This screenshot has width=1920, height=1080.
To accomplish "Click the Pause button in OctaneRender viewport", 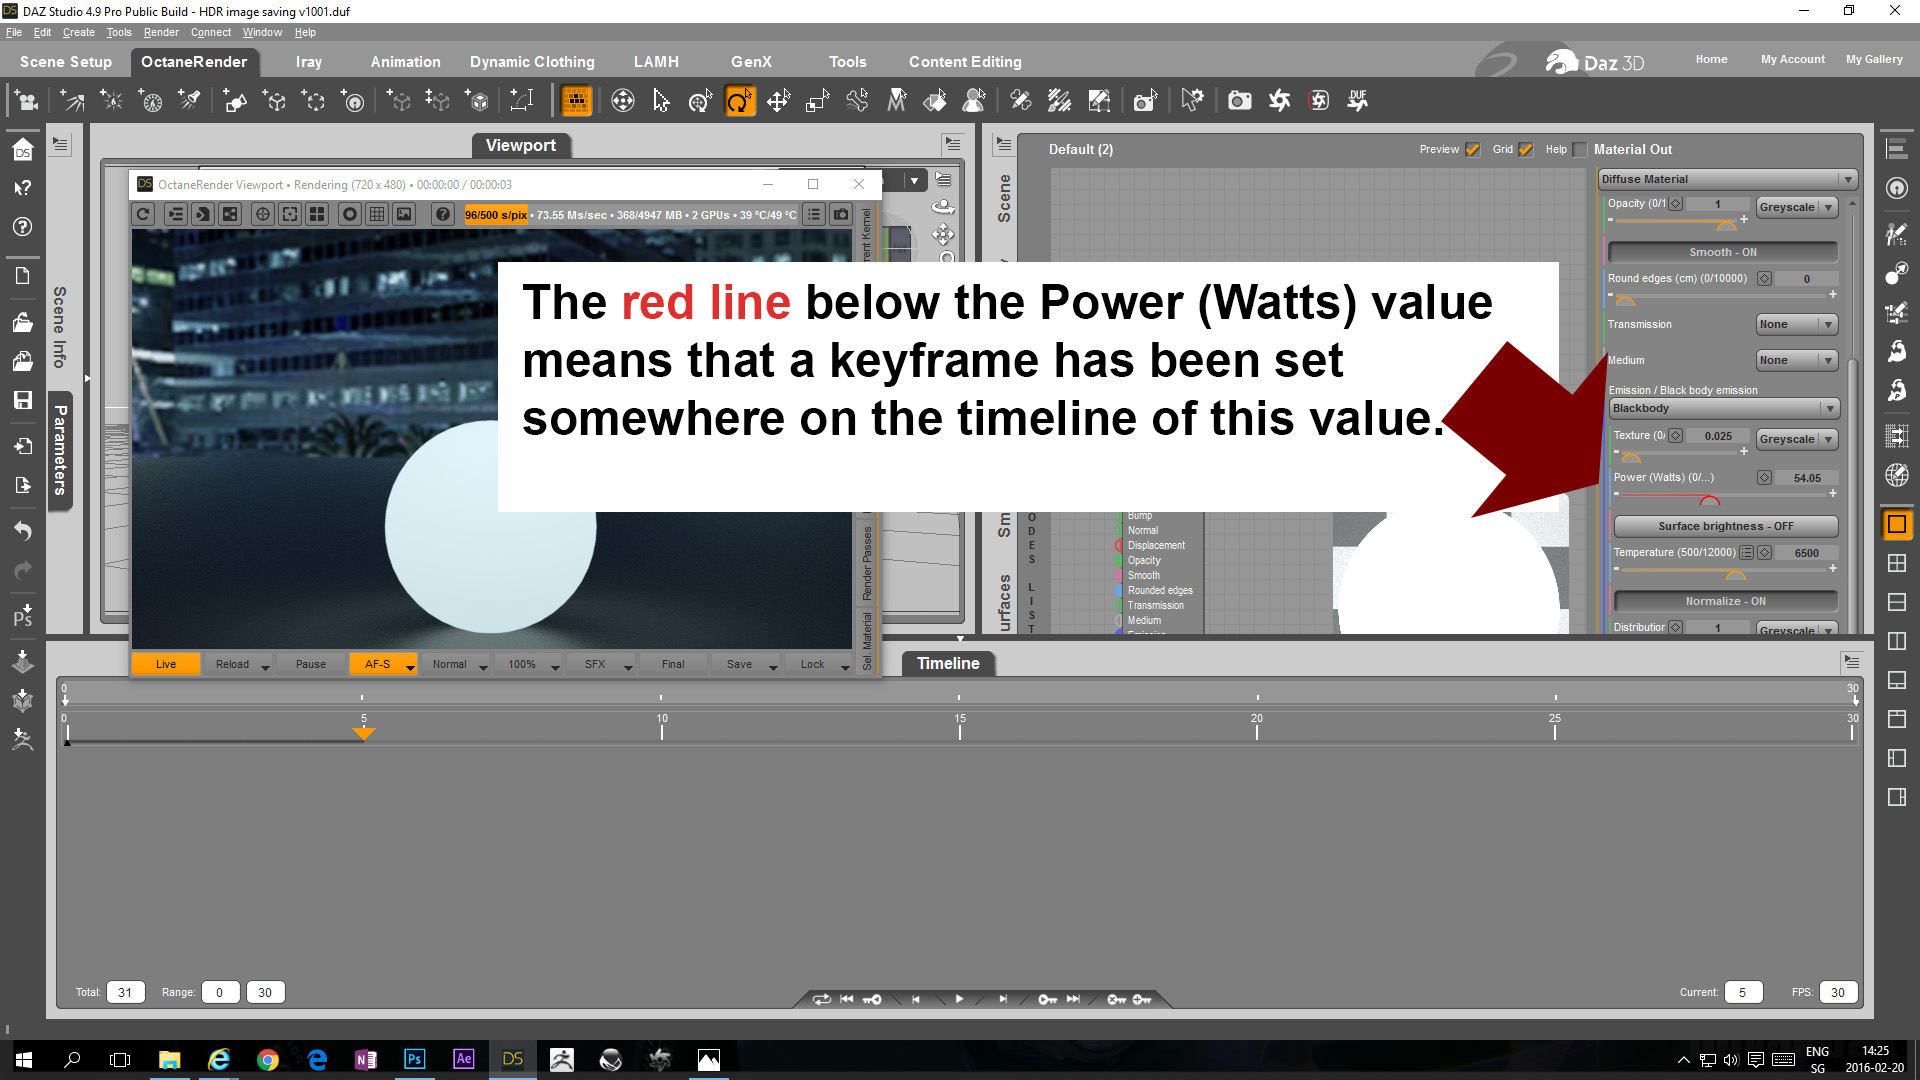I will pyautogui.click(x=310, y=664).
